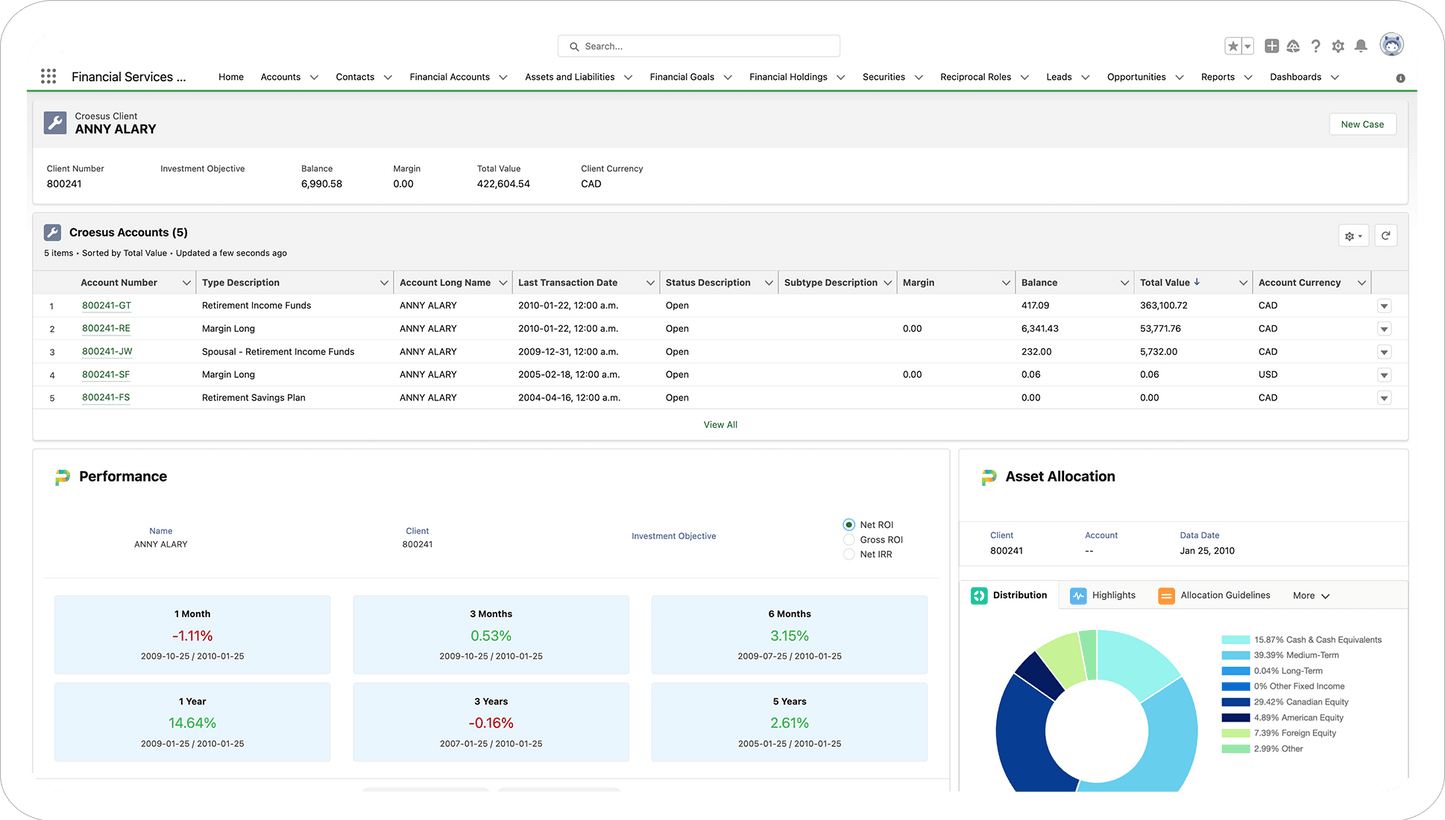
Task: Click the New Case button
Action: click(1362, 124)
